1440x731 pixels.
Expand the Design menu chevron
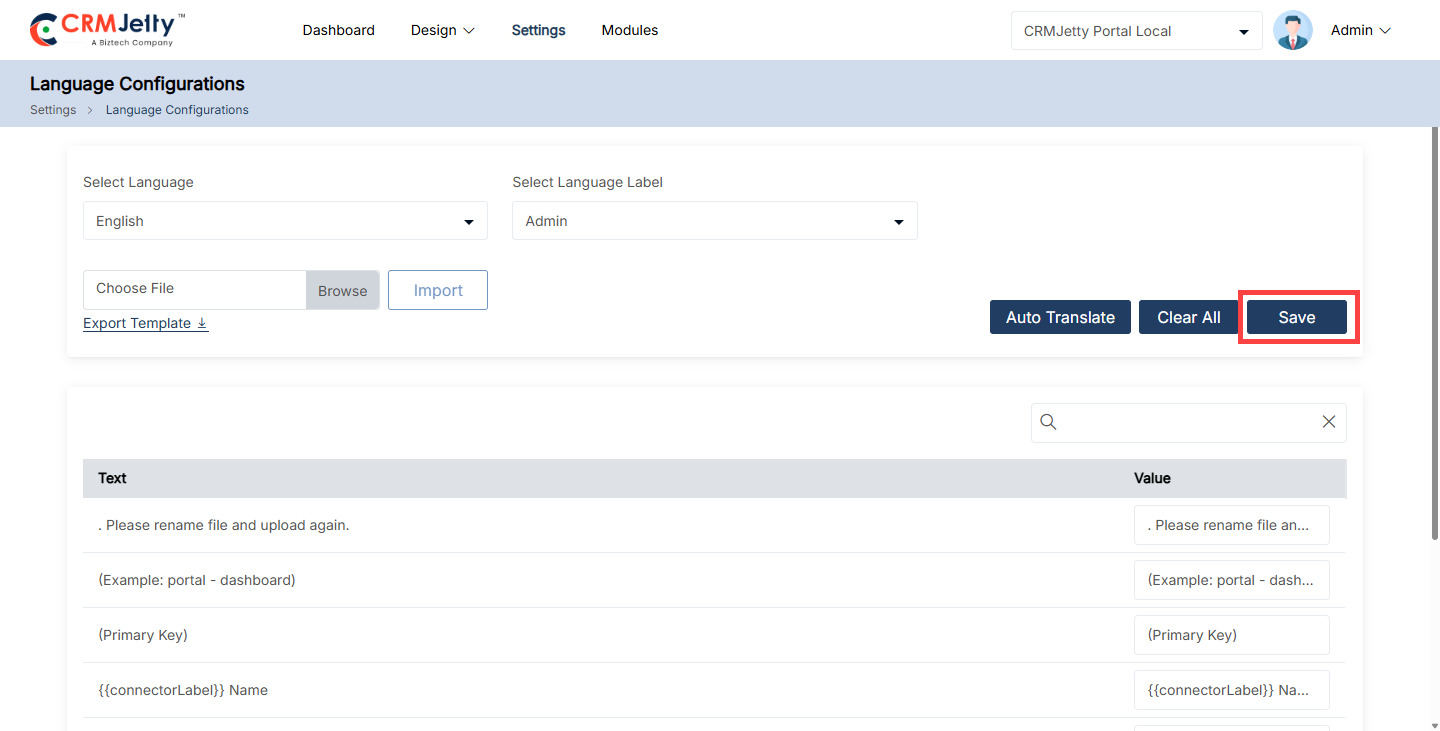(468, 31)
